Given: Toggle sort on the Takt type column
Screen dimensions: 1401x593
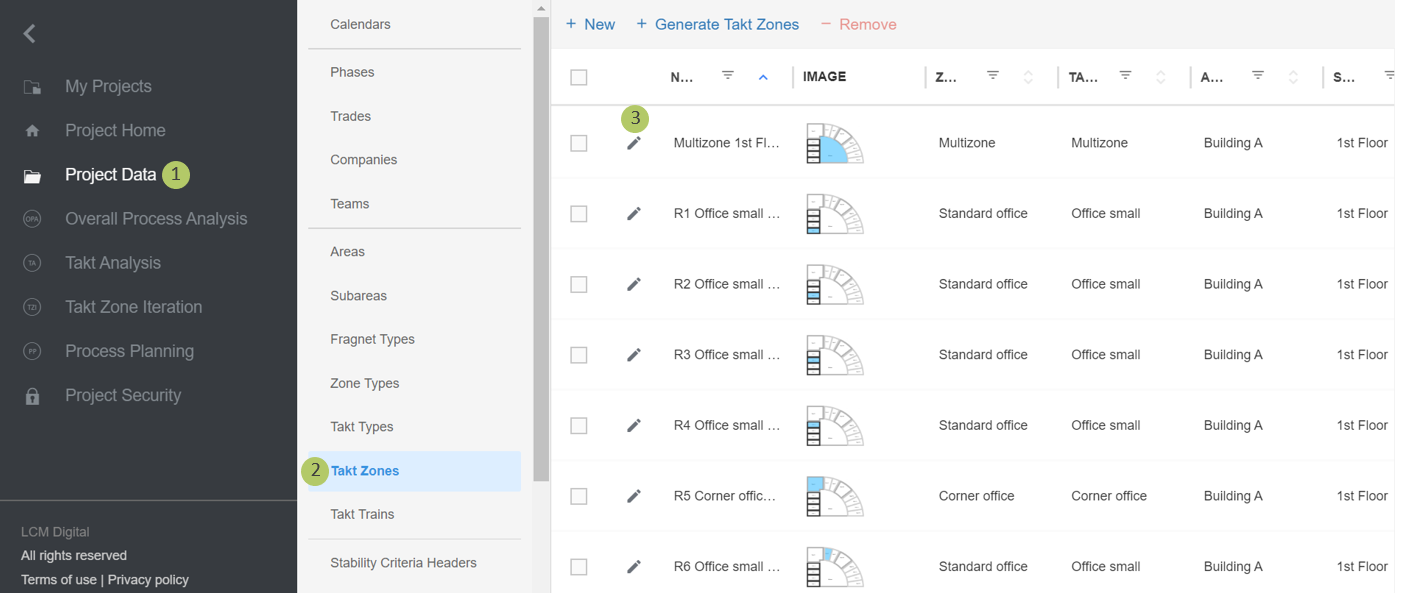Looking at the screenshot, I should [1160, 77].
